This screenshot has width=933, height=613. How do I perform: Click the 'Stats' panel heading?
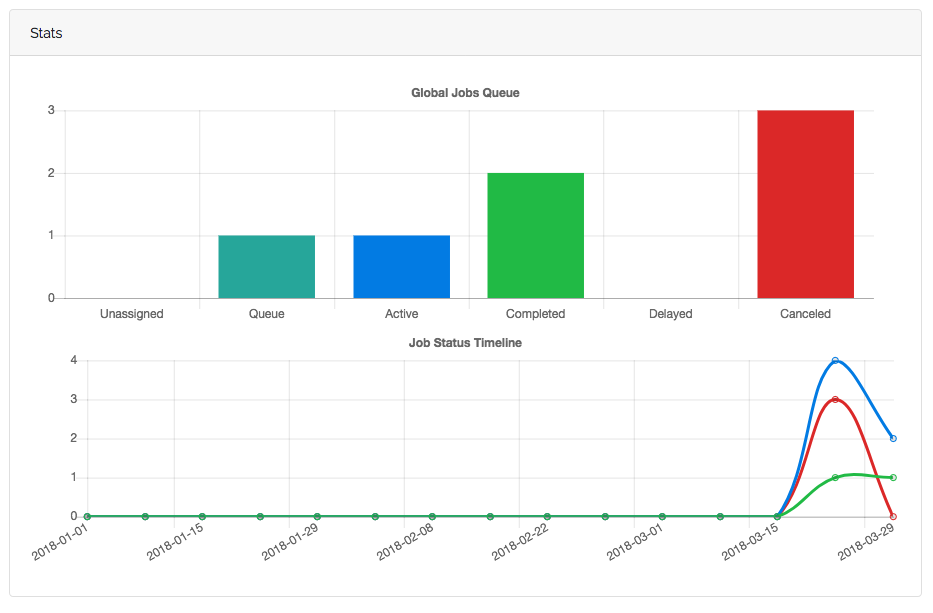click(46, 33)
